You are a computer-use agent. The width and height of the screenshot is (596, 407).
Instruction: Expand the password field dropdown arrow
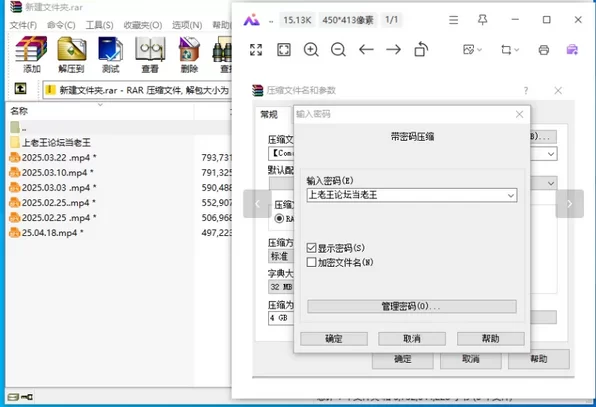point(511,195)
